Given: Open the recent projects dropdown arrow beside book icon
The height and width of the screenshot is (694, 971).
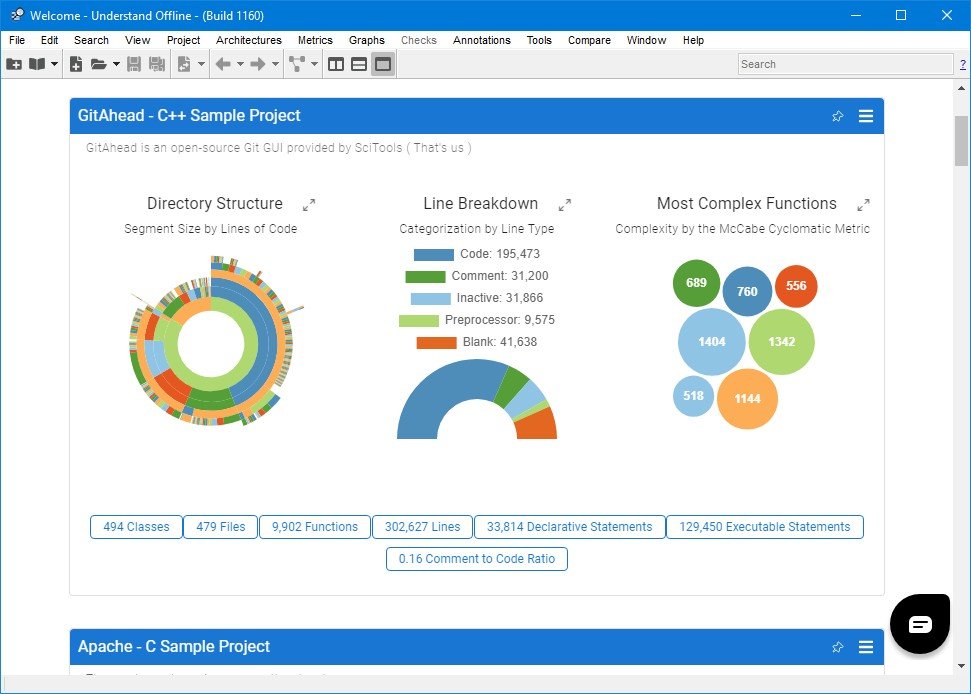Looking at the screenshot, I should [x=54, y=64].
